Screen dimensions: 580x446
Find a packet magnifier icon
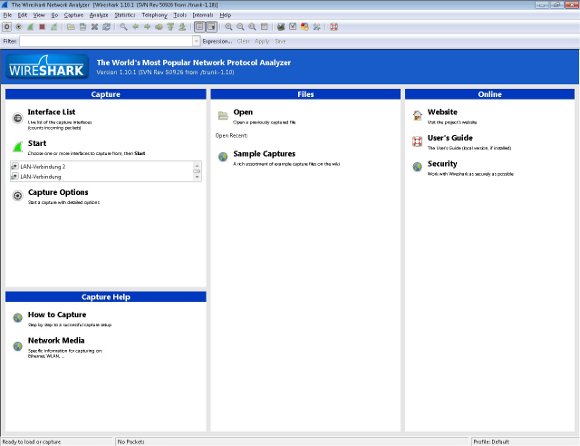[123, 27]
